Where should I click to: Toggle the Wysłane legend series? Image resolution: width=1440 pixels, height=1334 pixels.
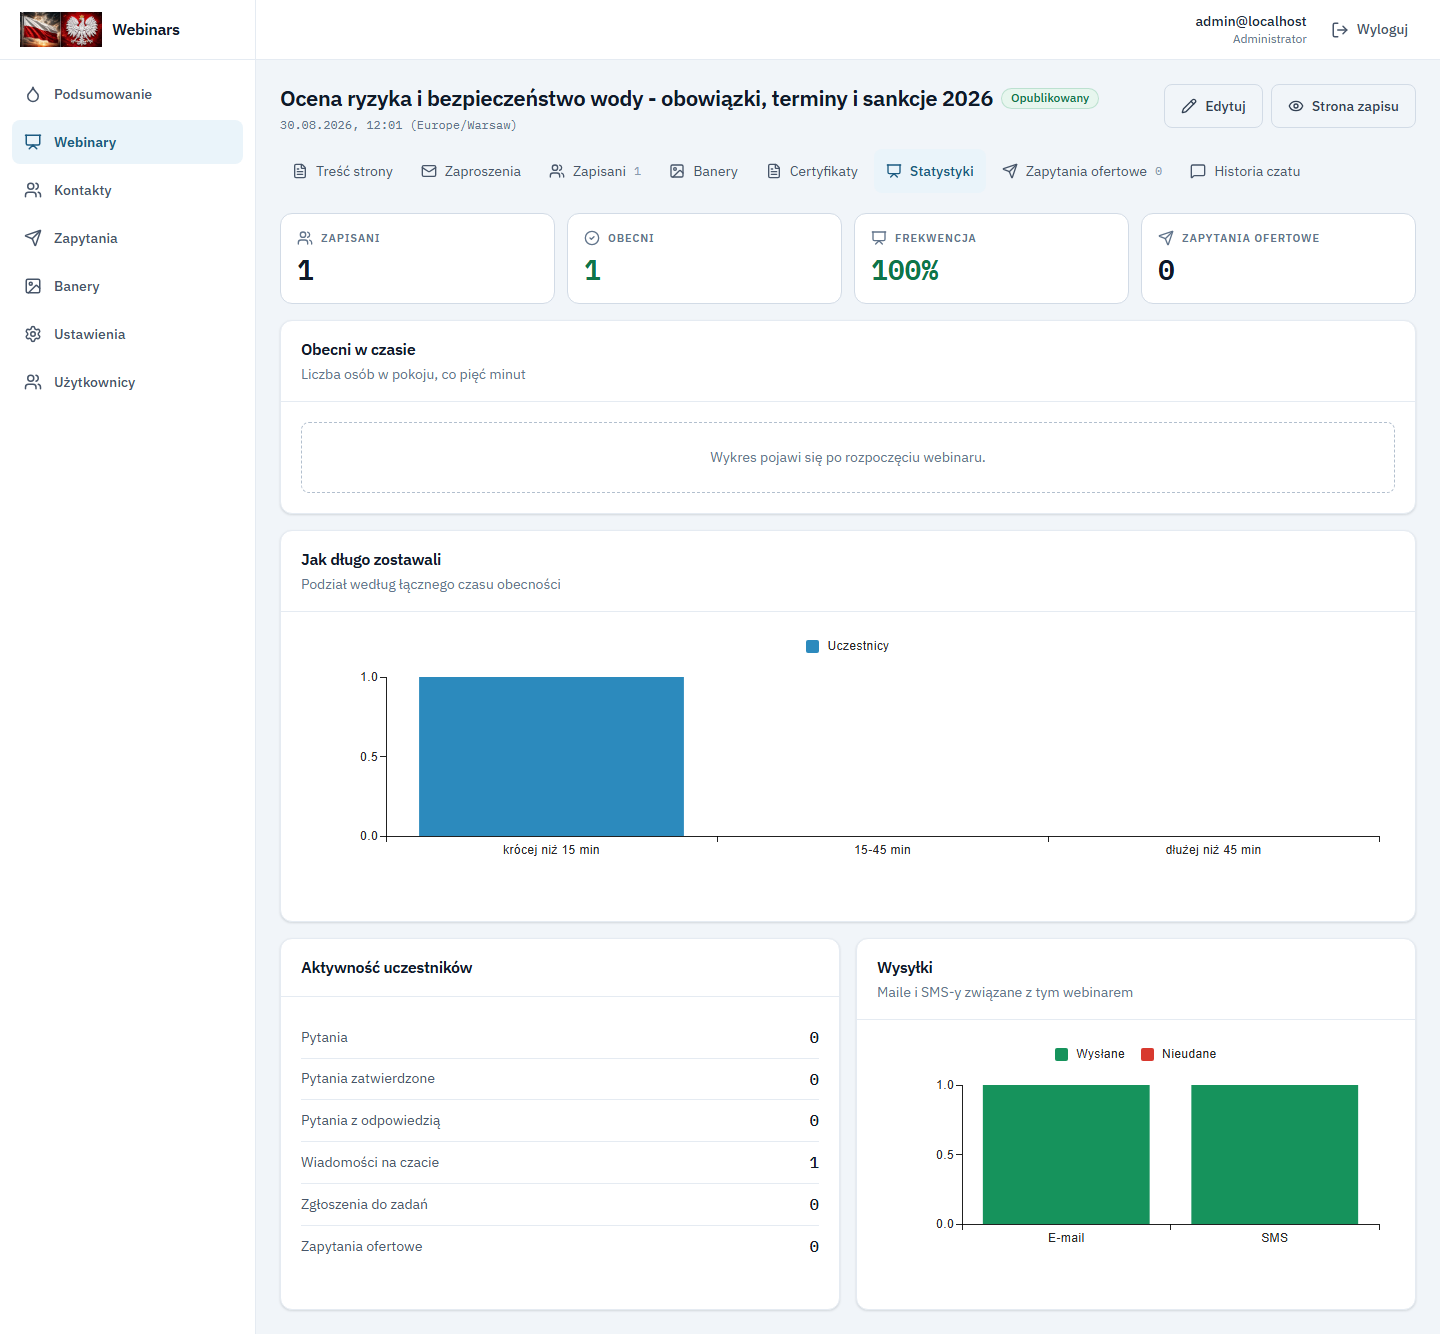coord(1090,1054)
